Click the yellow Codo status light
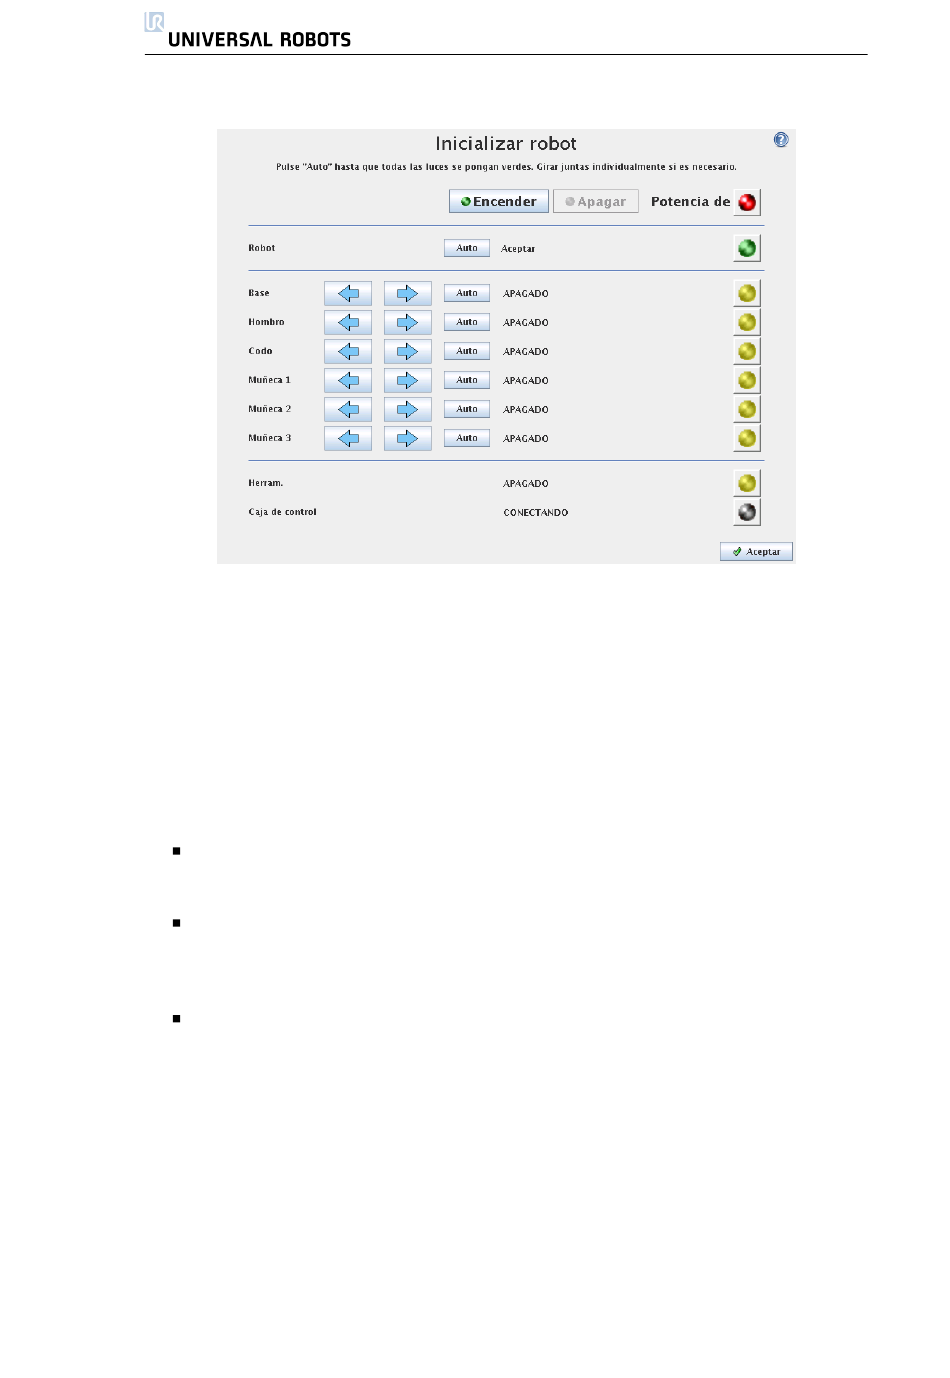 747,351
